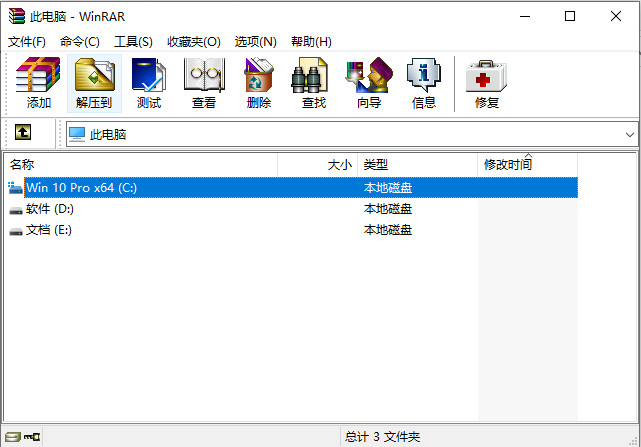Open the 文件(F) menu
This screenshot has height=447, width=641.
coord(27,42)
